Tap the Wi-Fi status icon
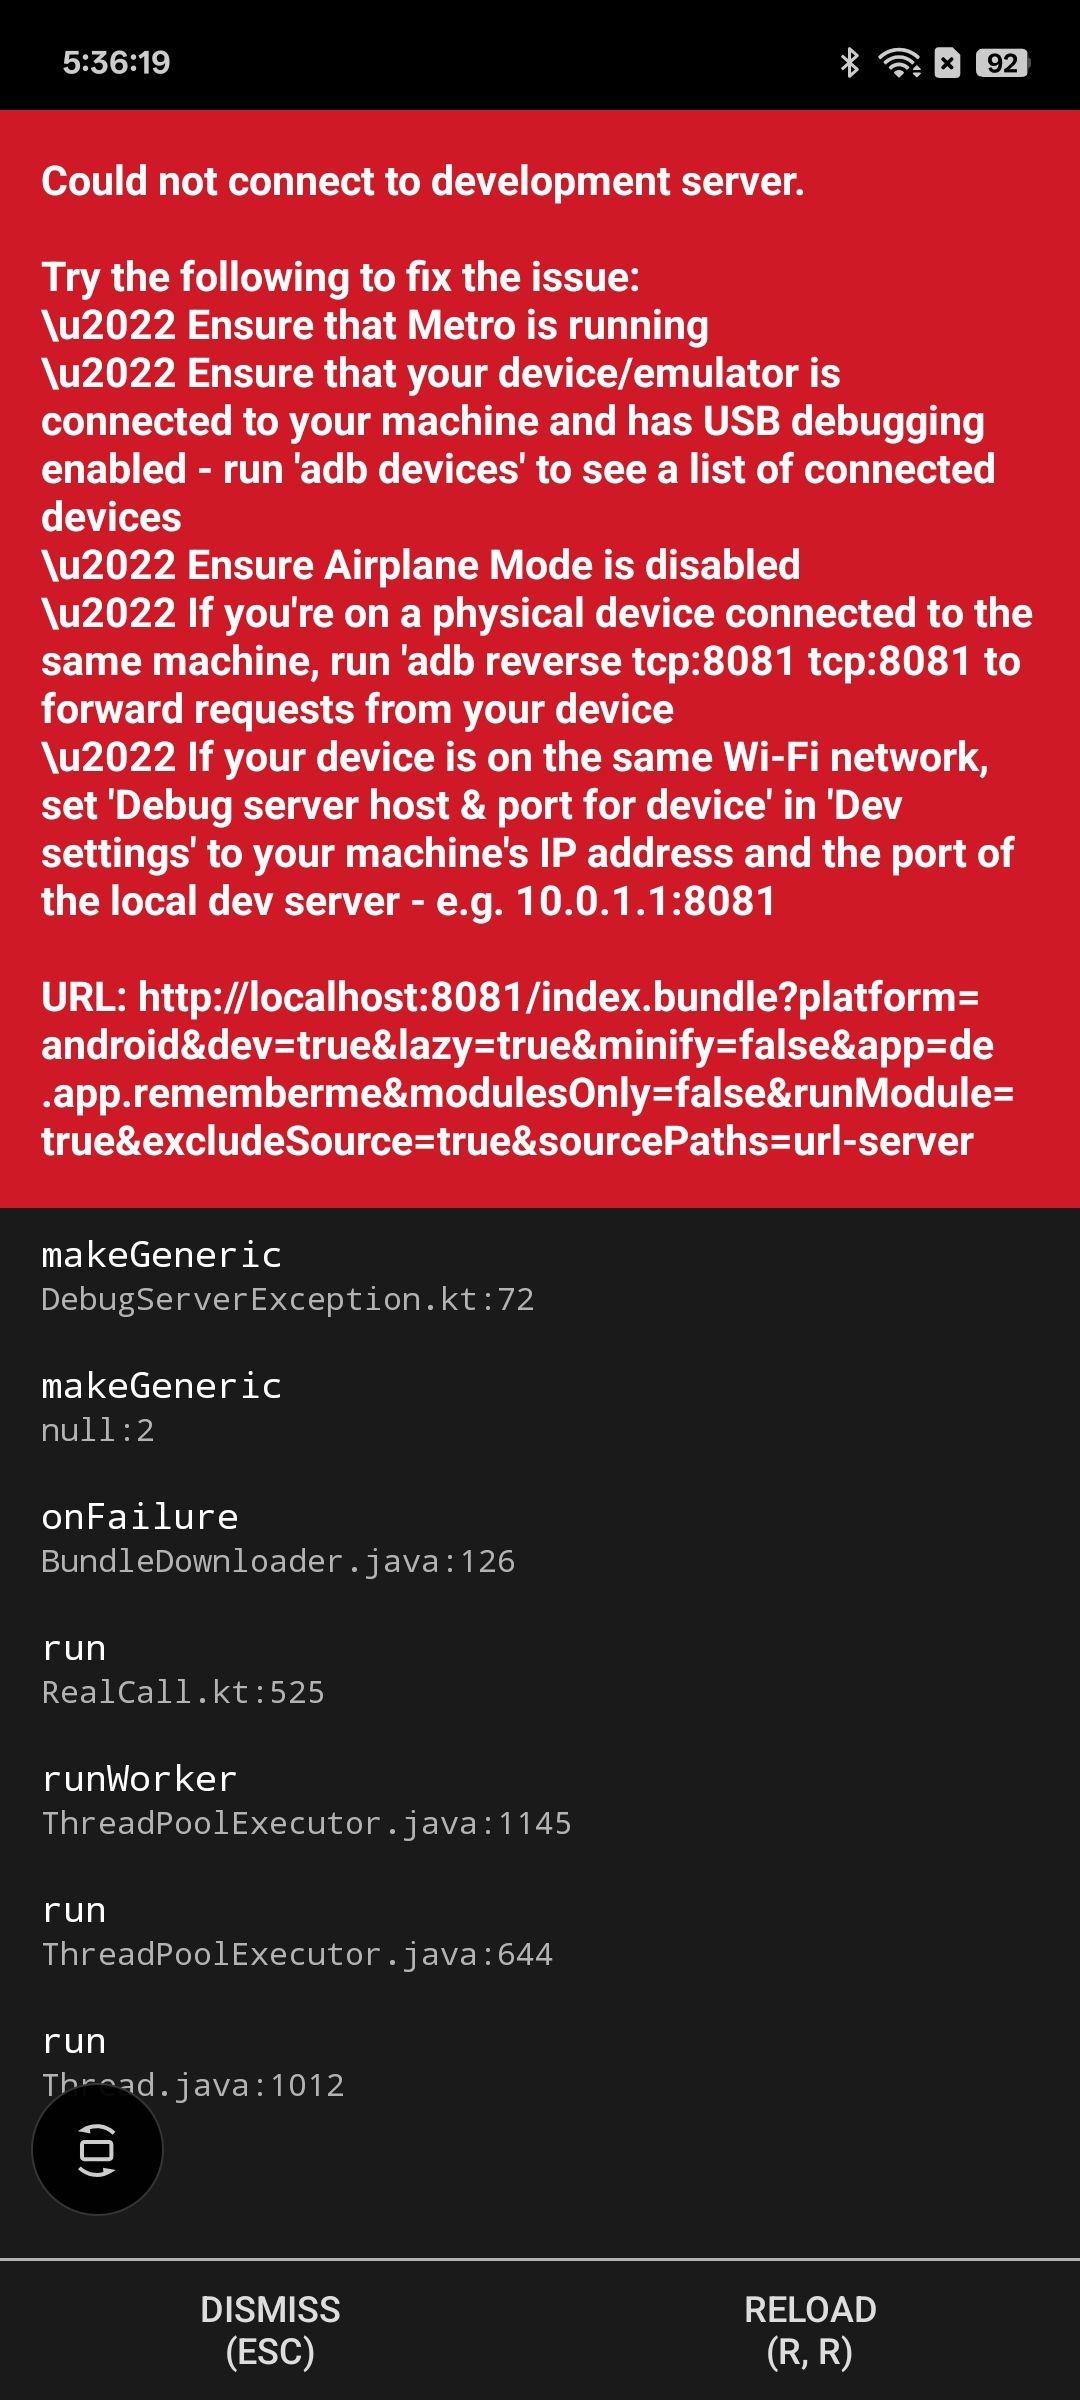Screen dimensions: 1080x2400 tap(899, 63)
